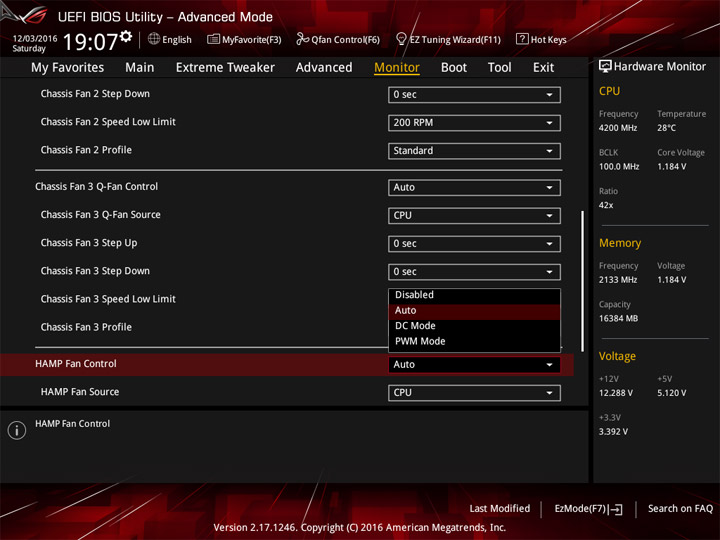Click the EzMode exit arrow icon
This screenshot has height=540, width=720.
click(x=616, y=509)
